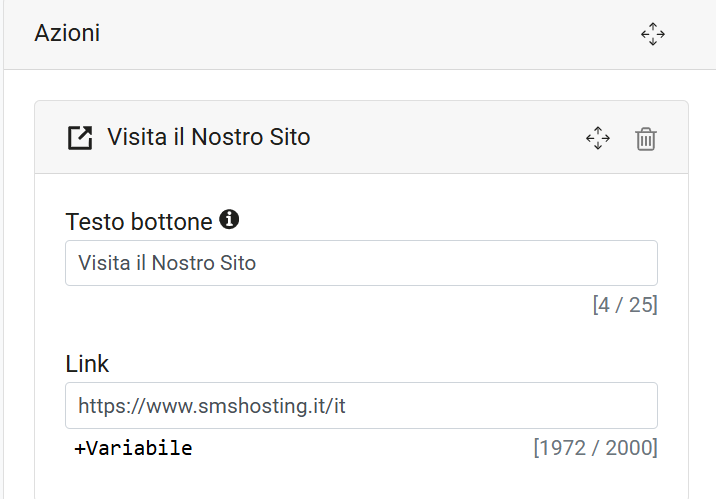Screen dimensions: 716x499
Task: Click the https://www.smshosting.it/it URL text
Action: [x=212, y=406]
